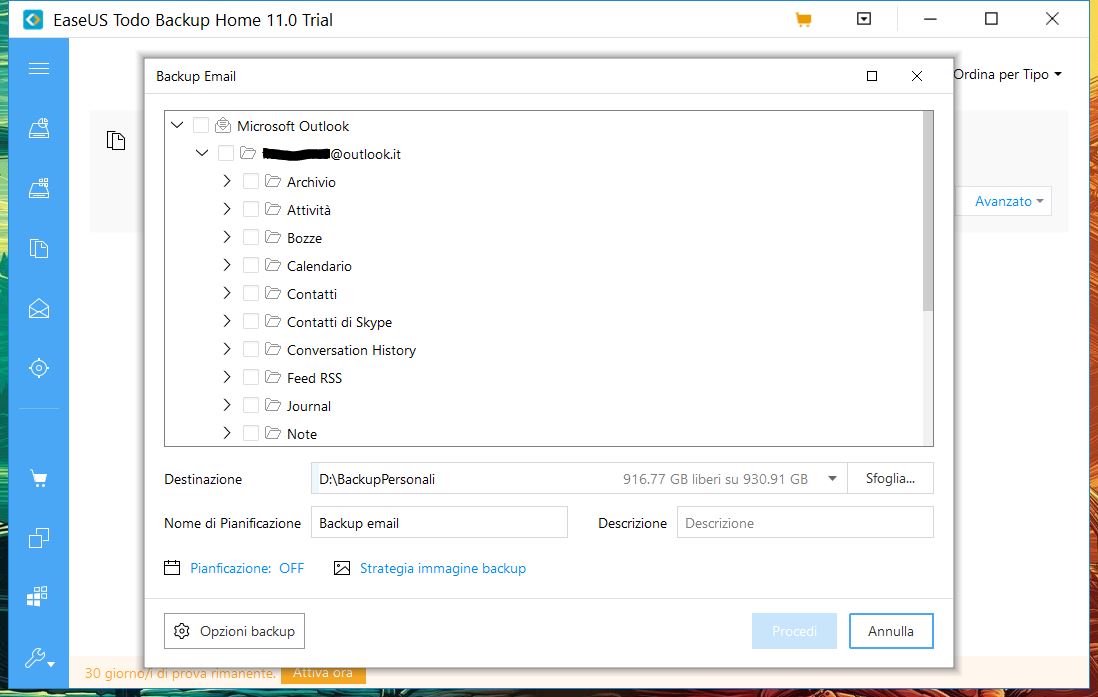Expand the Contatti folder
Screen dimensions: 1098x697
click(227, 293)
